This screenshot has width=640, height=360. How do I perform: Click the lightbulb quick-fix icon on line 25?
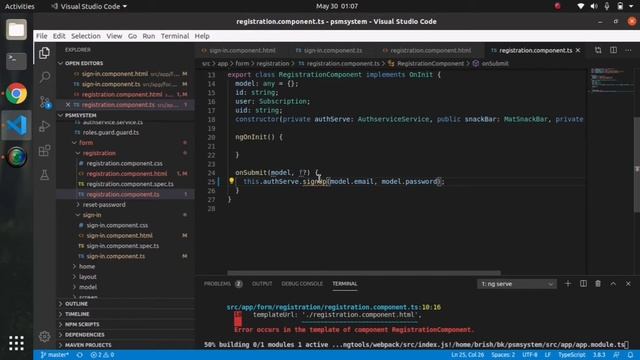(231, 181)
